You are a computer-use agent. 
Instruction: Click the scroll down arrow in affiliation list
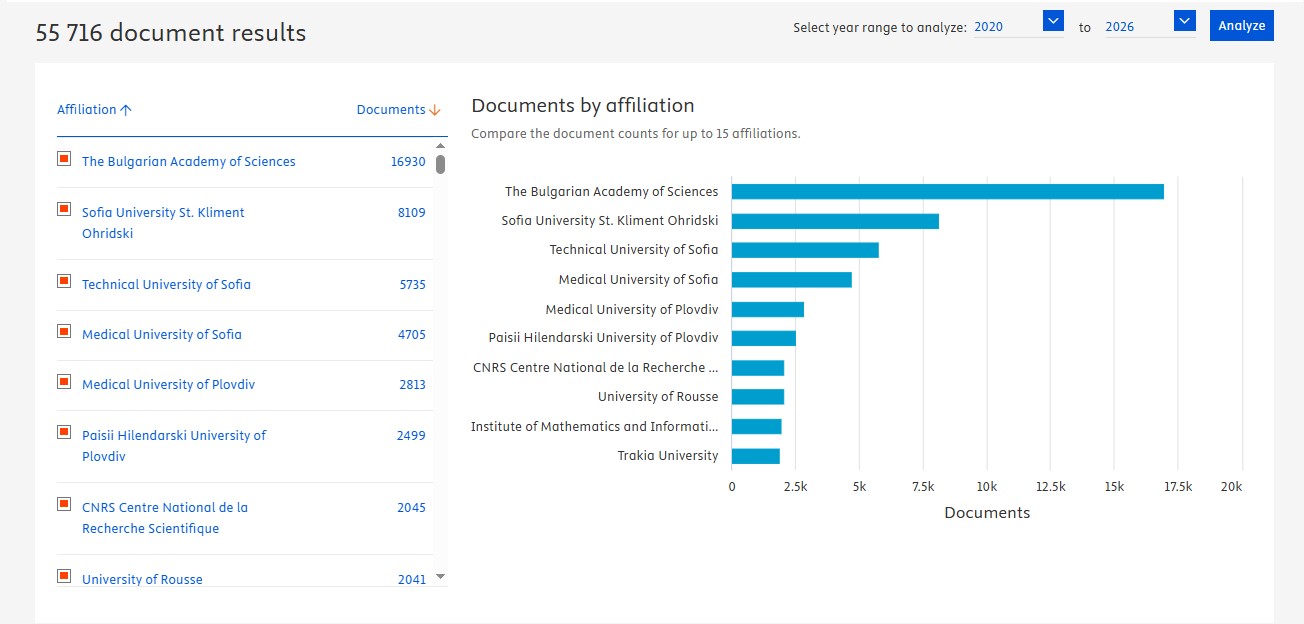(x=440, y=577)
